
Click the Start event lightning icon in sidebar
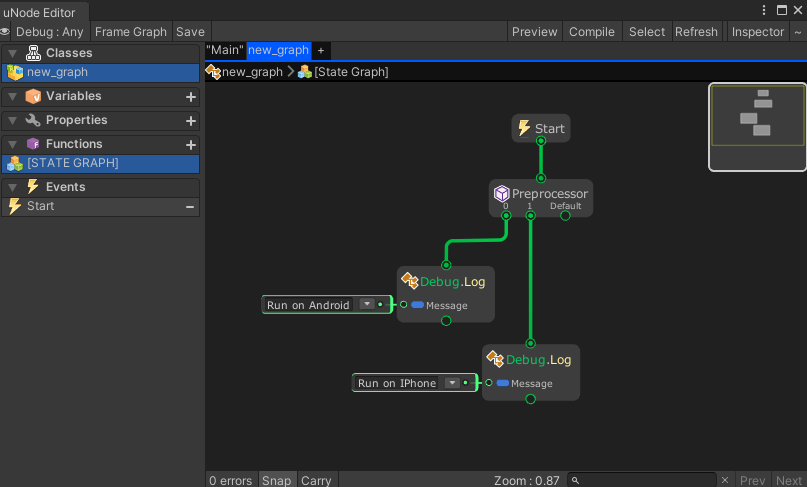point(14,206)
